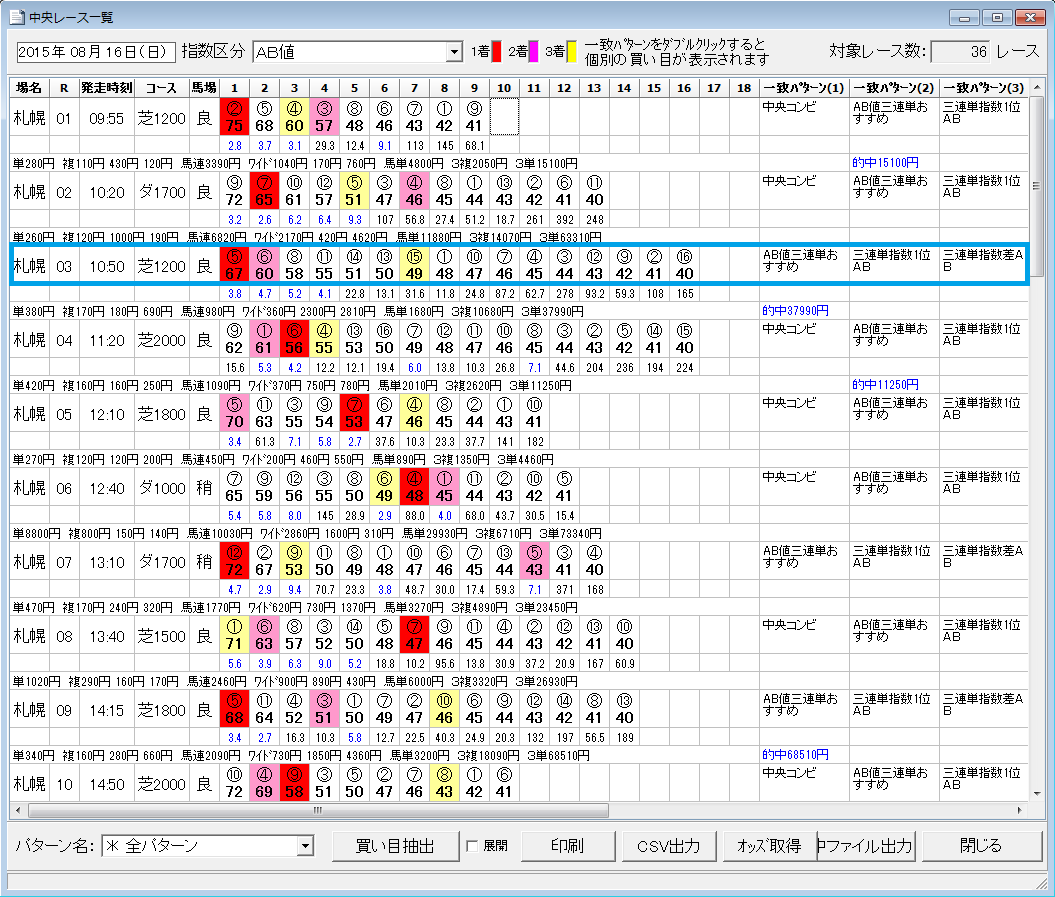
Task: Click course ダ1000 in race 06
Action: 161,489
